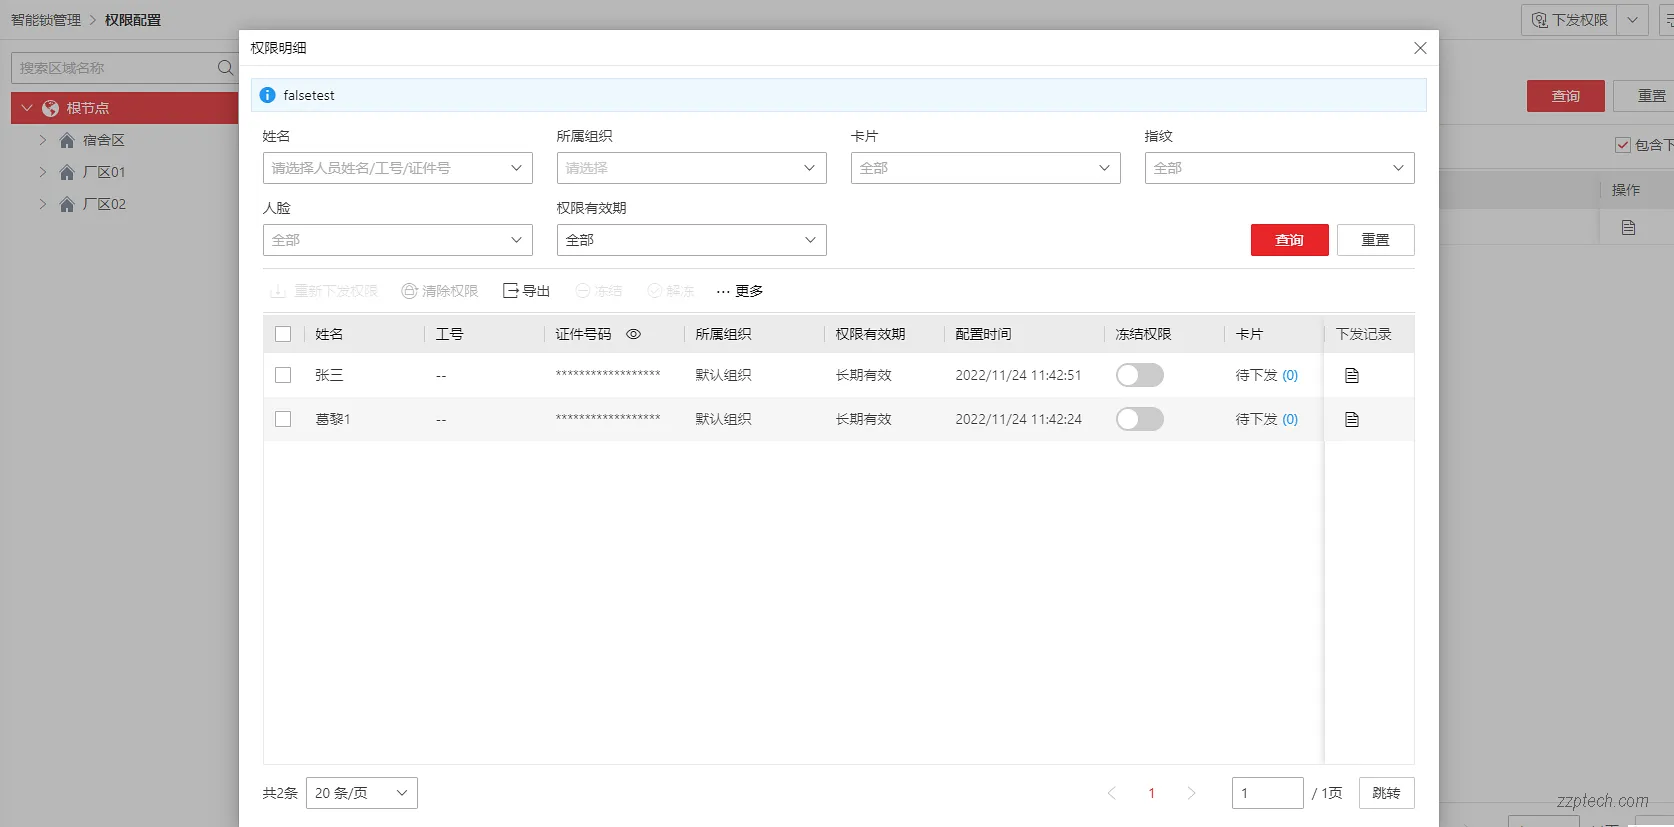Close the 权限明细 dialog
This screenshot has height=827, width=1674.
pos(1420,48)
